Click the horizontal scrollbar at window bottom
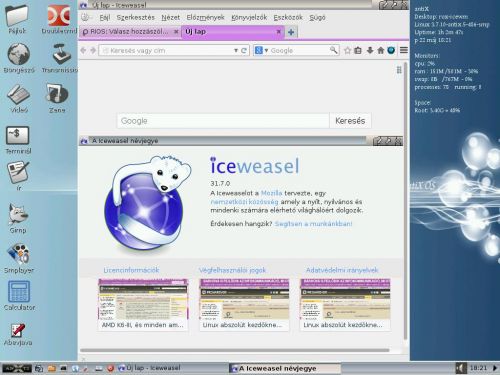The image size is (500, 375). tap(234, 350)
